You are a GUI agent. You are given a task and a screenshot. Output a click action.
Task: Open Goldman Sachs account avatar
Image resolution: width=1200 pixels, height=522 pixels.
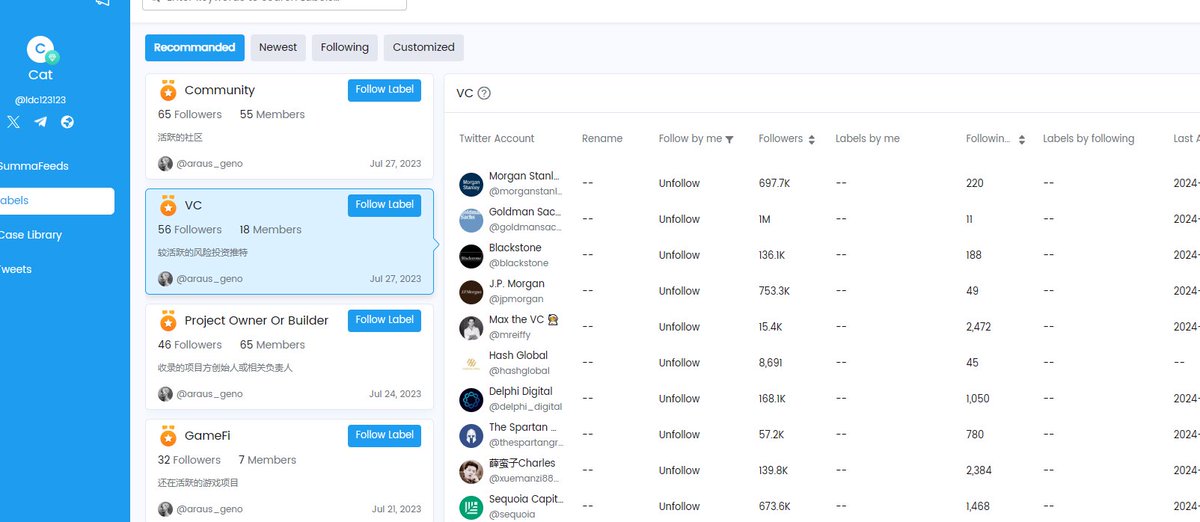[x=471, y=220]
